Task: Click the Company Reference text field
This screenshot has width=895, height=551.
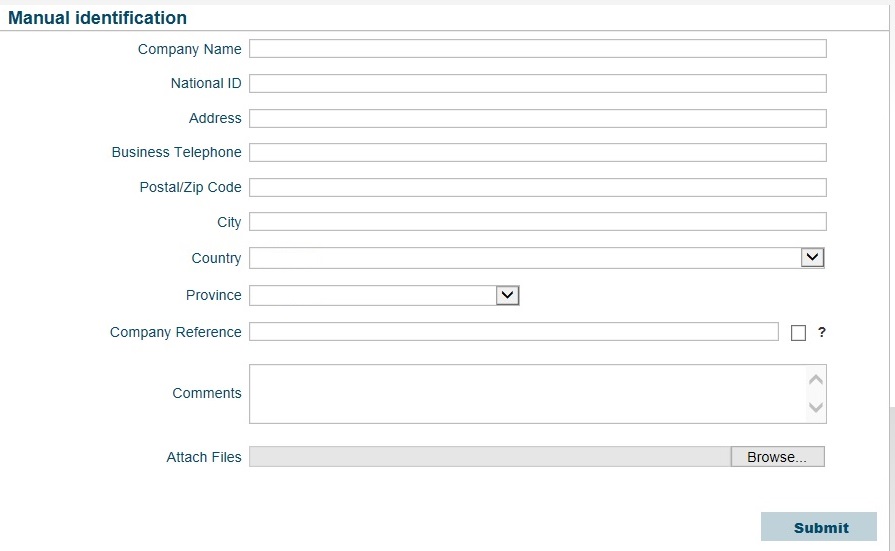Action: (514, 332)
